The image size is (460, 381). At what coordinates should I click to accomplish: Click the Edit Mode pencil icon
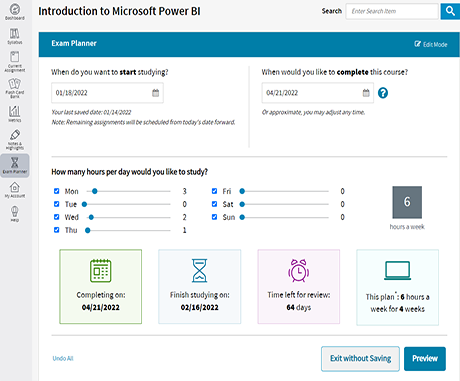(417, 44)
